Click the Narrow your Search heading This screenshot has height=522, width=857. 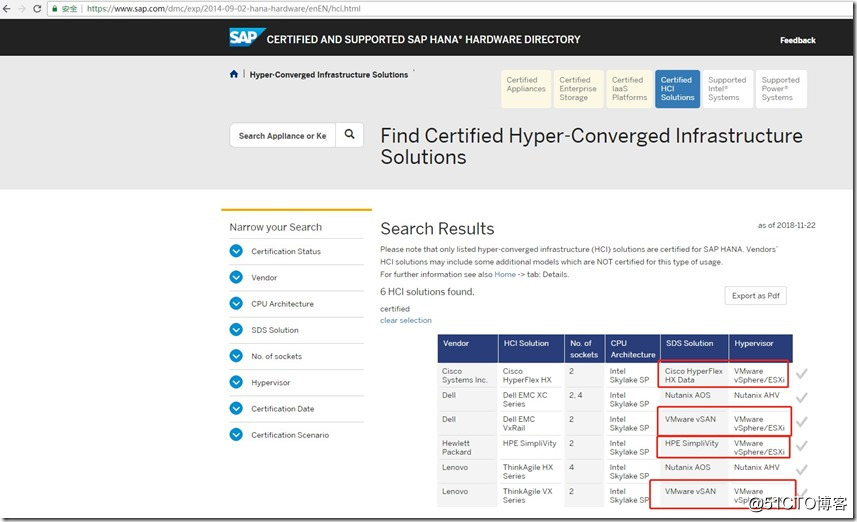[x=275, y=227]
